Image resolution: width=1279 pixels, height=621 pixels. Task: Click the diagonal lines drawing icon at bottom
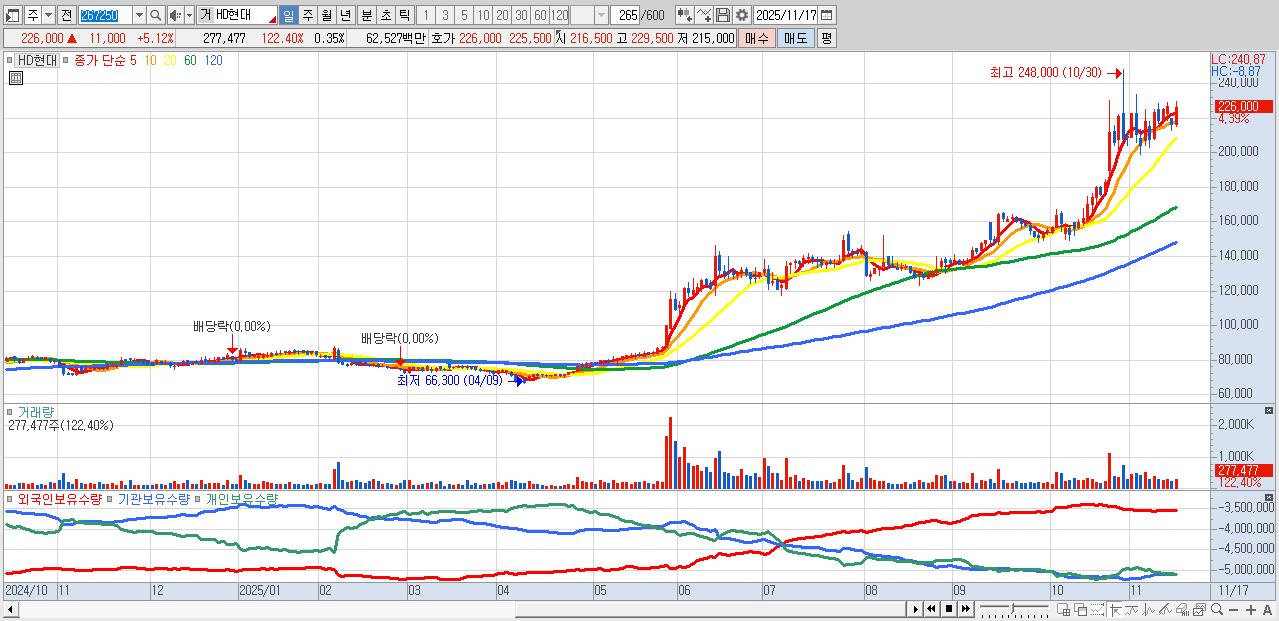pos(1166,609)
